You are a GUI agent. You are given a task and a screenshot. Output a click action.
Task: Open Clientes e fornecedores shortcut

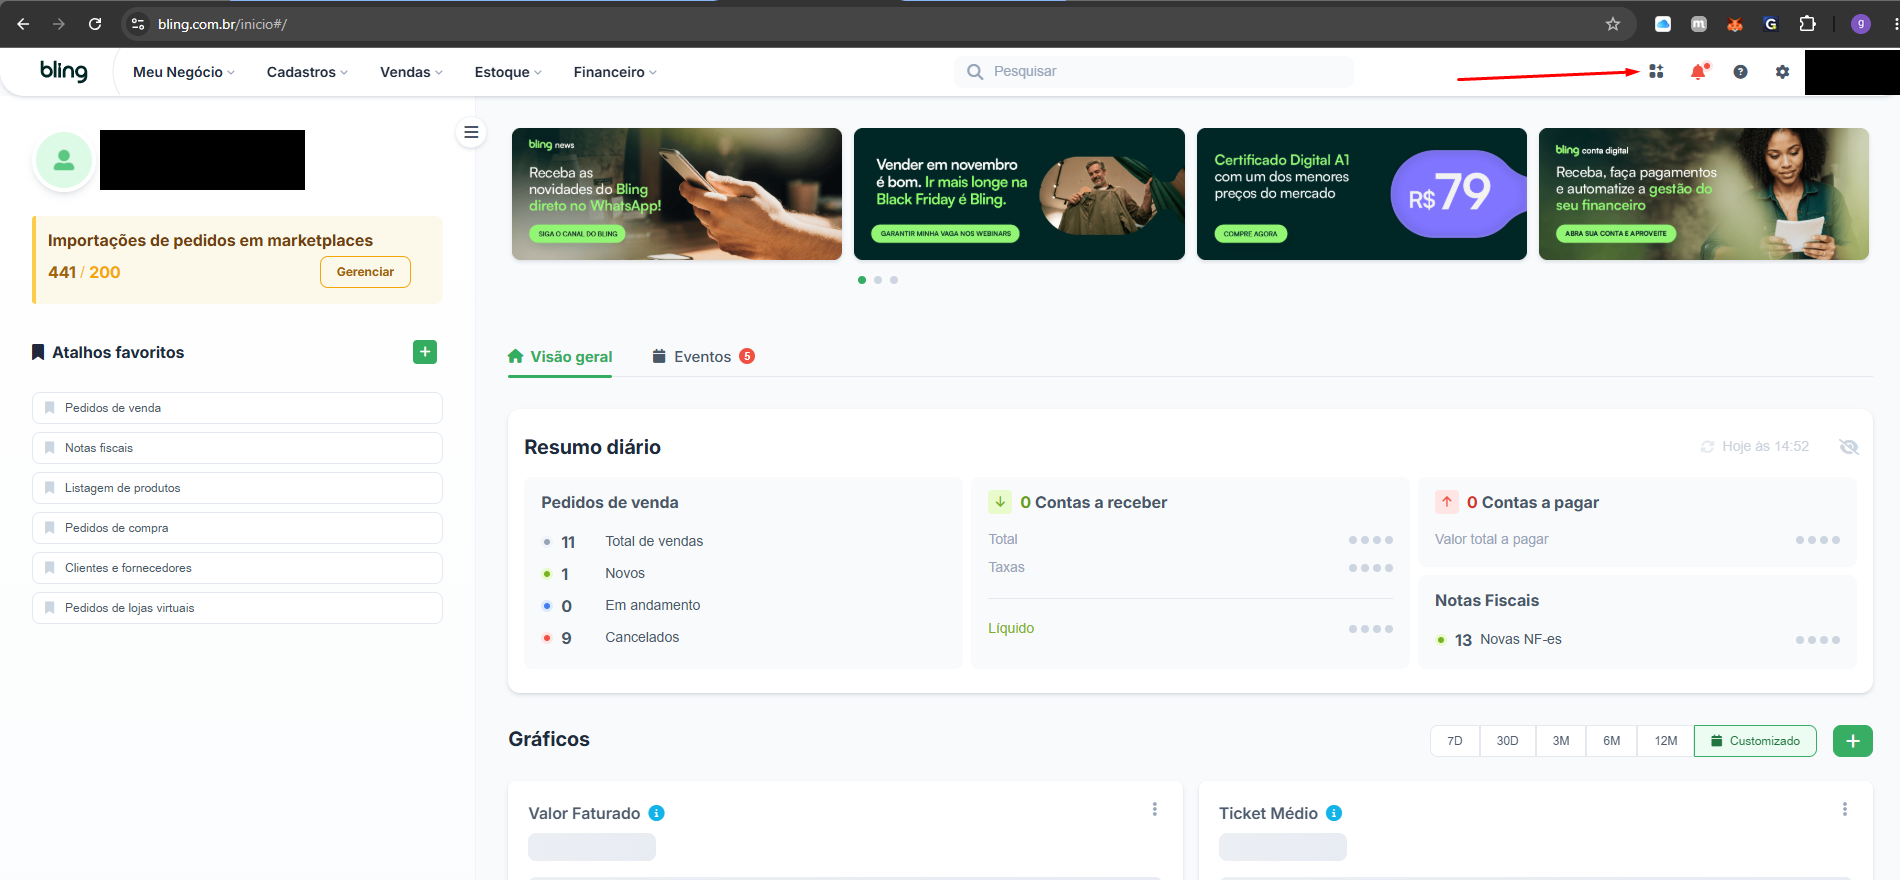pos(237,568)
